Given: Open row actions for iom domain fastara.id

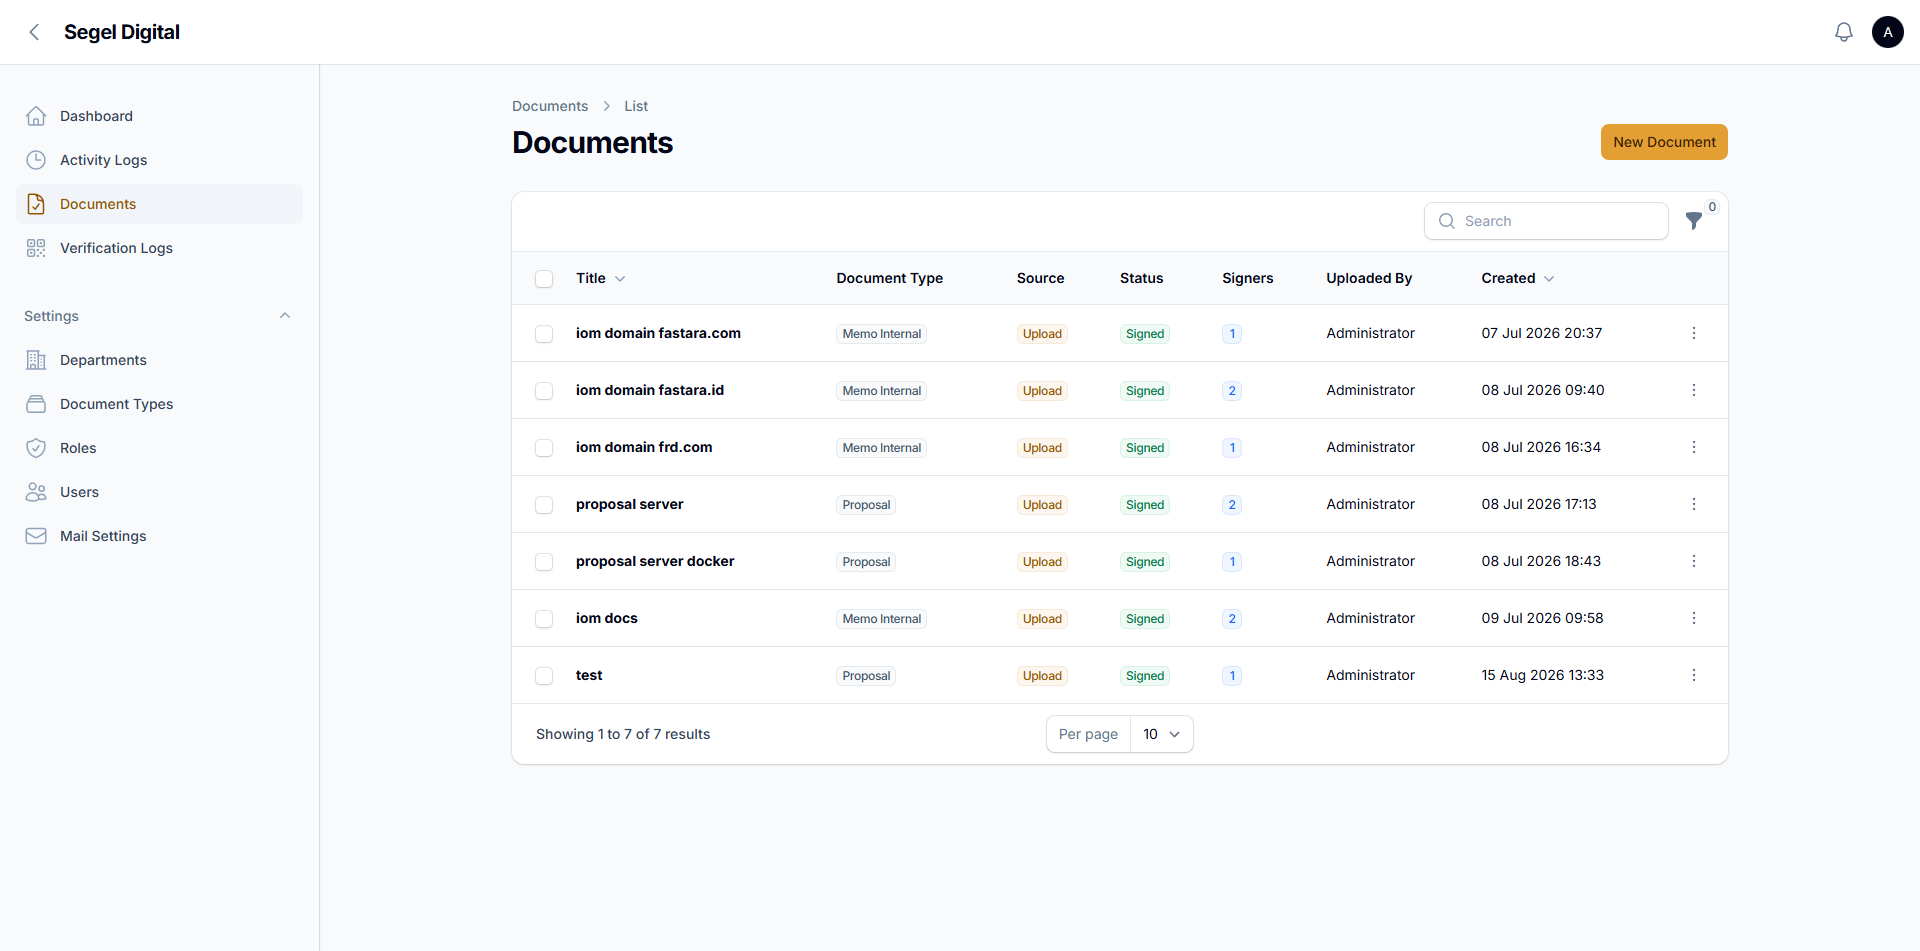Looking at the screenshot, I should (1694, 390).
